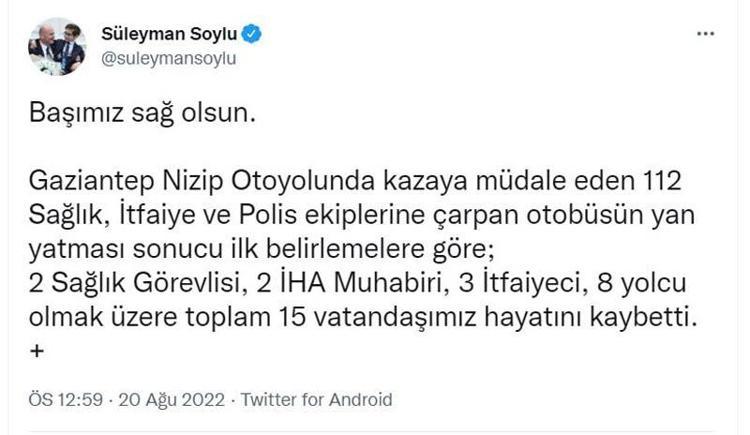The height and width of the screenshot is (435, 750).
Task: Open the tweet's three-dot more options menu
Action: pyautogui.click(x=705, y=34)
